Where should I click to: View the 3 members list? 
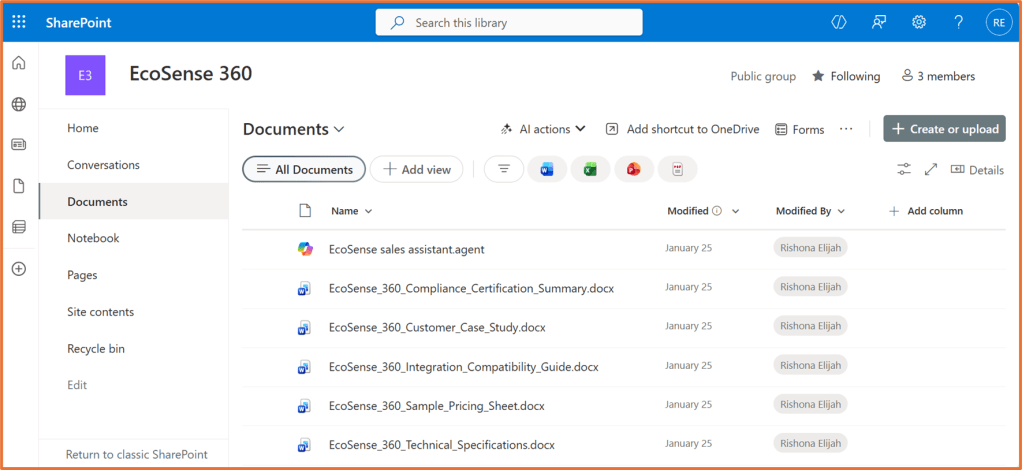[x=938, y=76]
